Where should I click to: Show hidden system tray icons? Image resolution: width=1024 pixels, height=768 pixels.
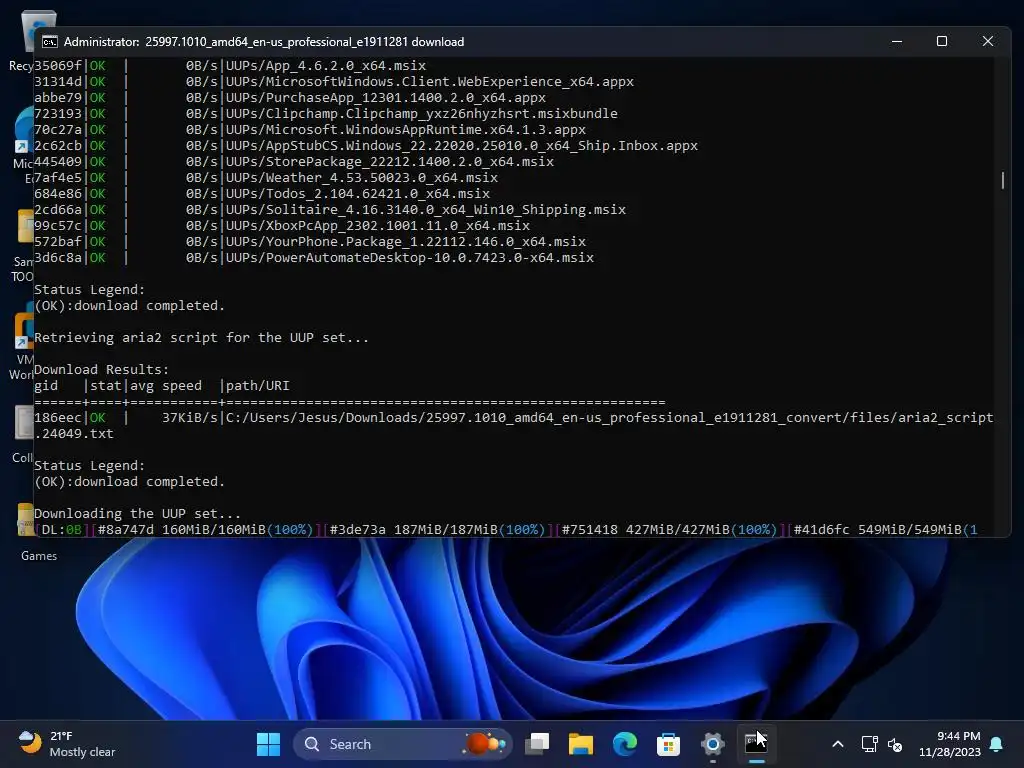838,744
